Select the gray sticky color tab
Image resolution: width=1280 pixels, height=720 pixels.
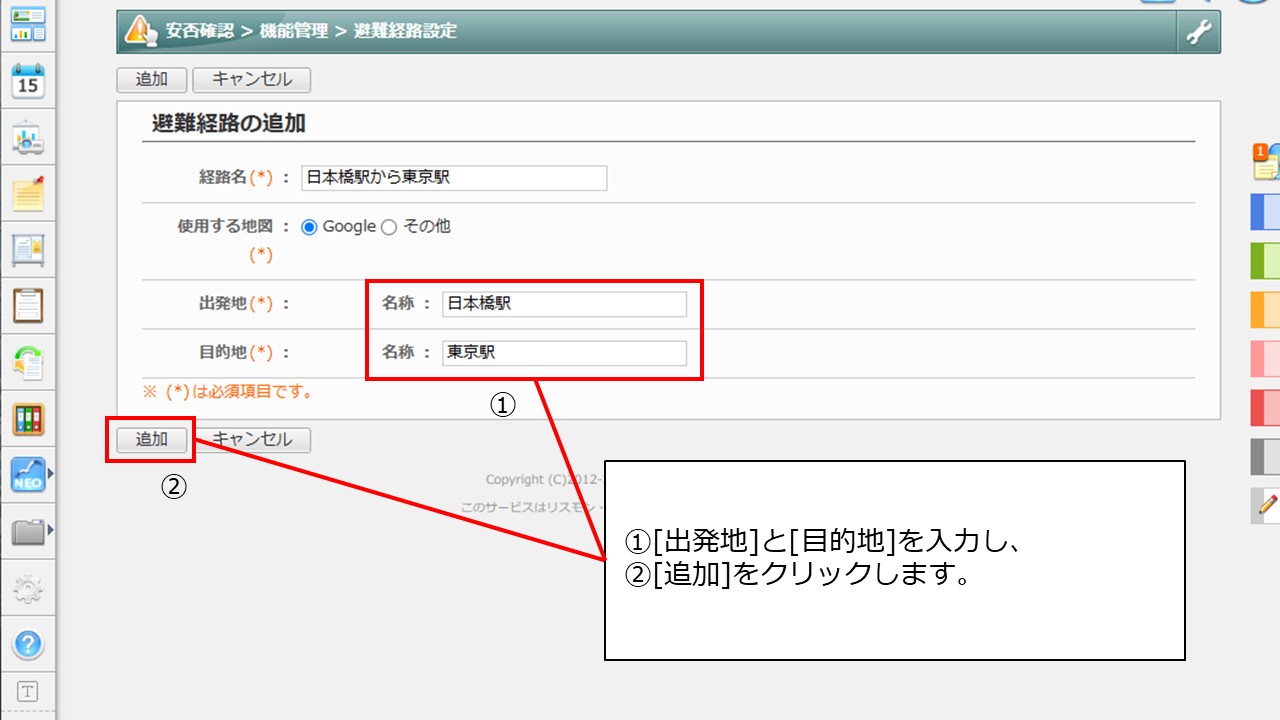point(1265,457)
